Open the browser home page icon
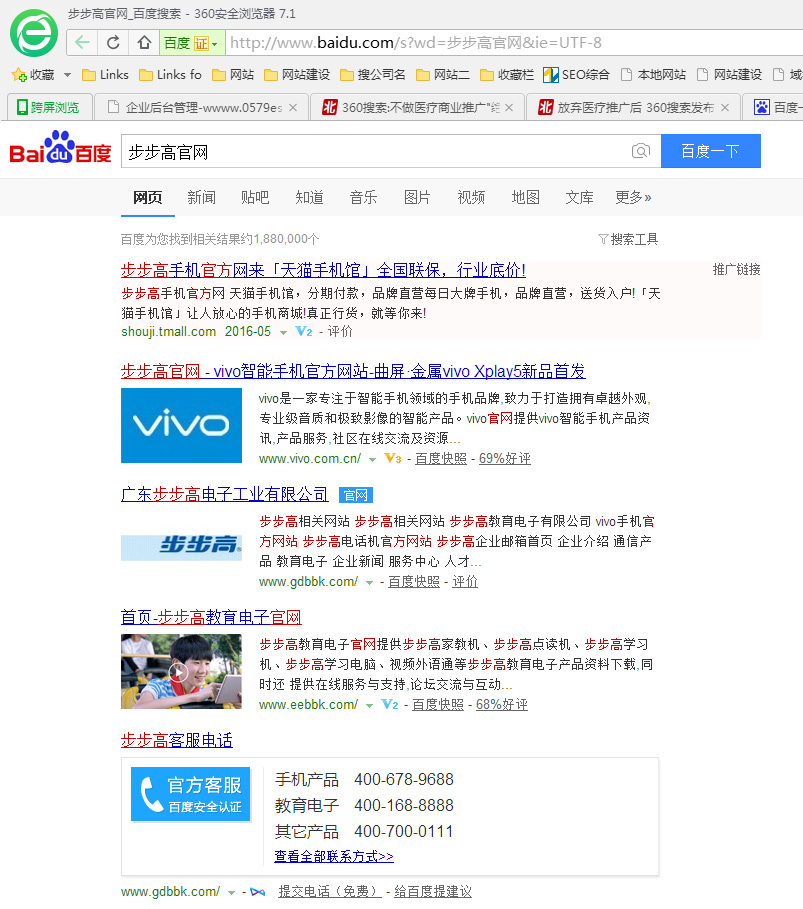803x909 pixels. click(144, 42)
